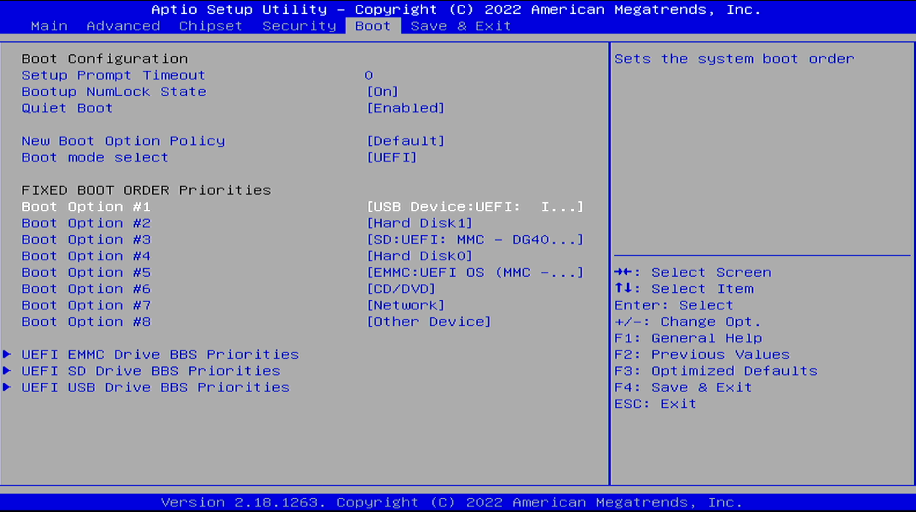The height and width of the screenshot is (512, 916).
Task: Select Boot Option #5 row
Action: [86, 272]
